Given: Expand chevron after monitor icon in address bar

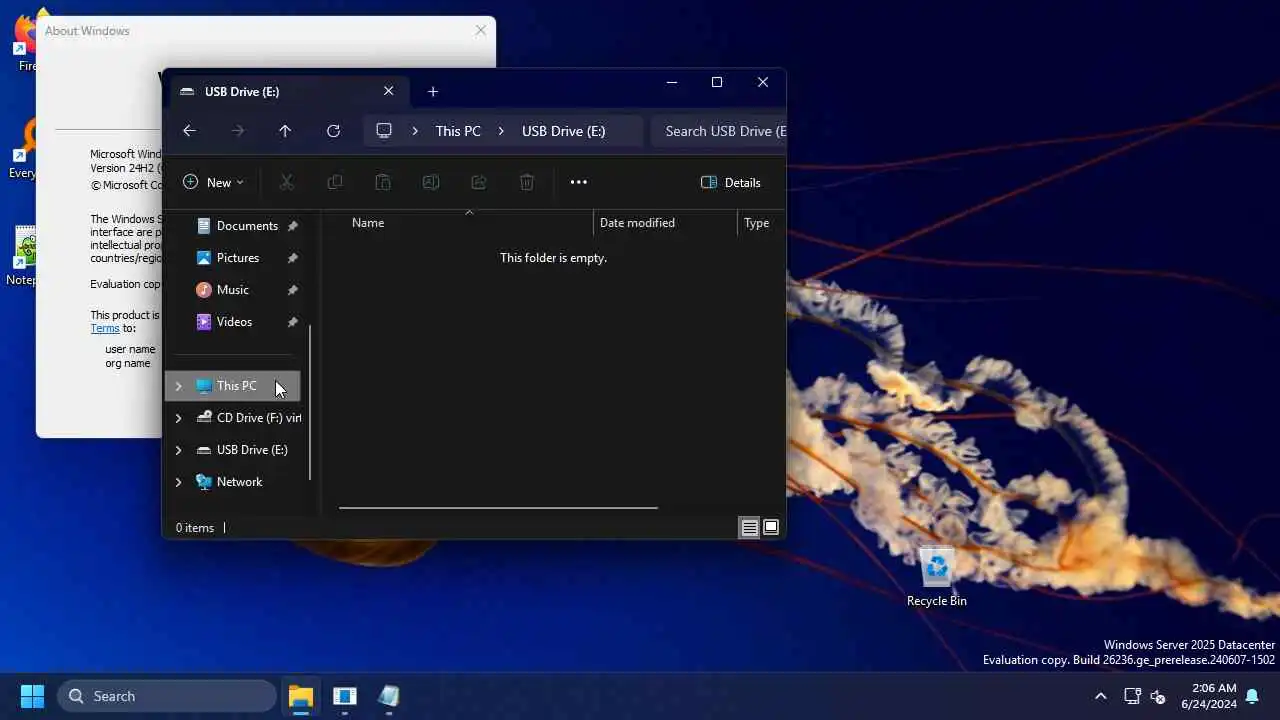Looking at the screenshot, I should [415, 131].
